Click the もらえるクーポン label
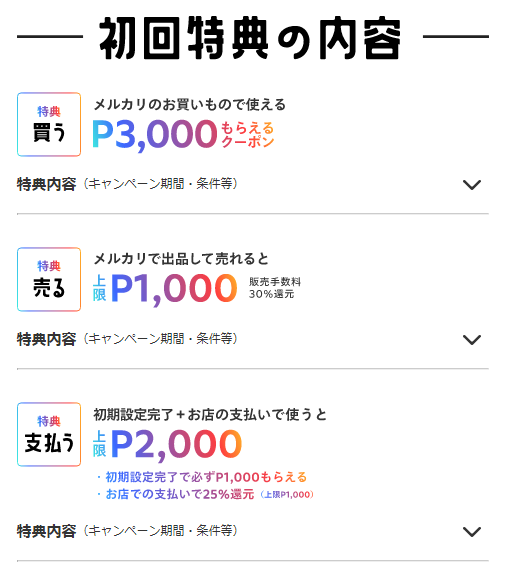The width and height of the screenshot is (506, 579). (247, 135)
